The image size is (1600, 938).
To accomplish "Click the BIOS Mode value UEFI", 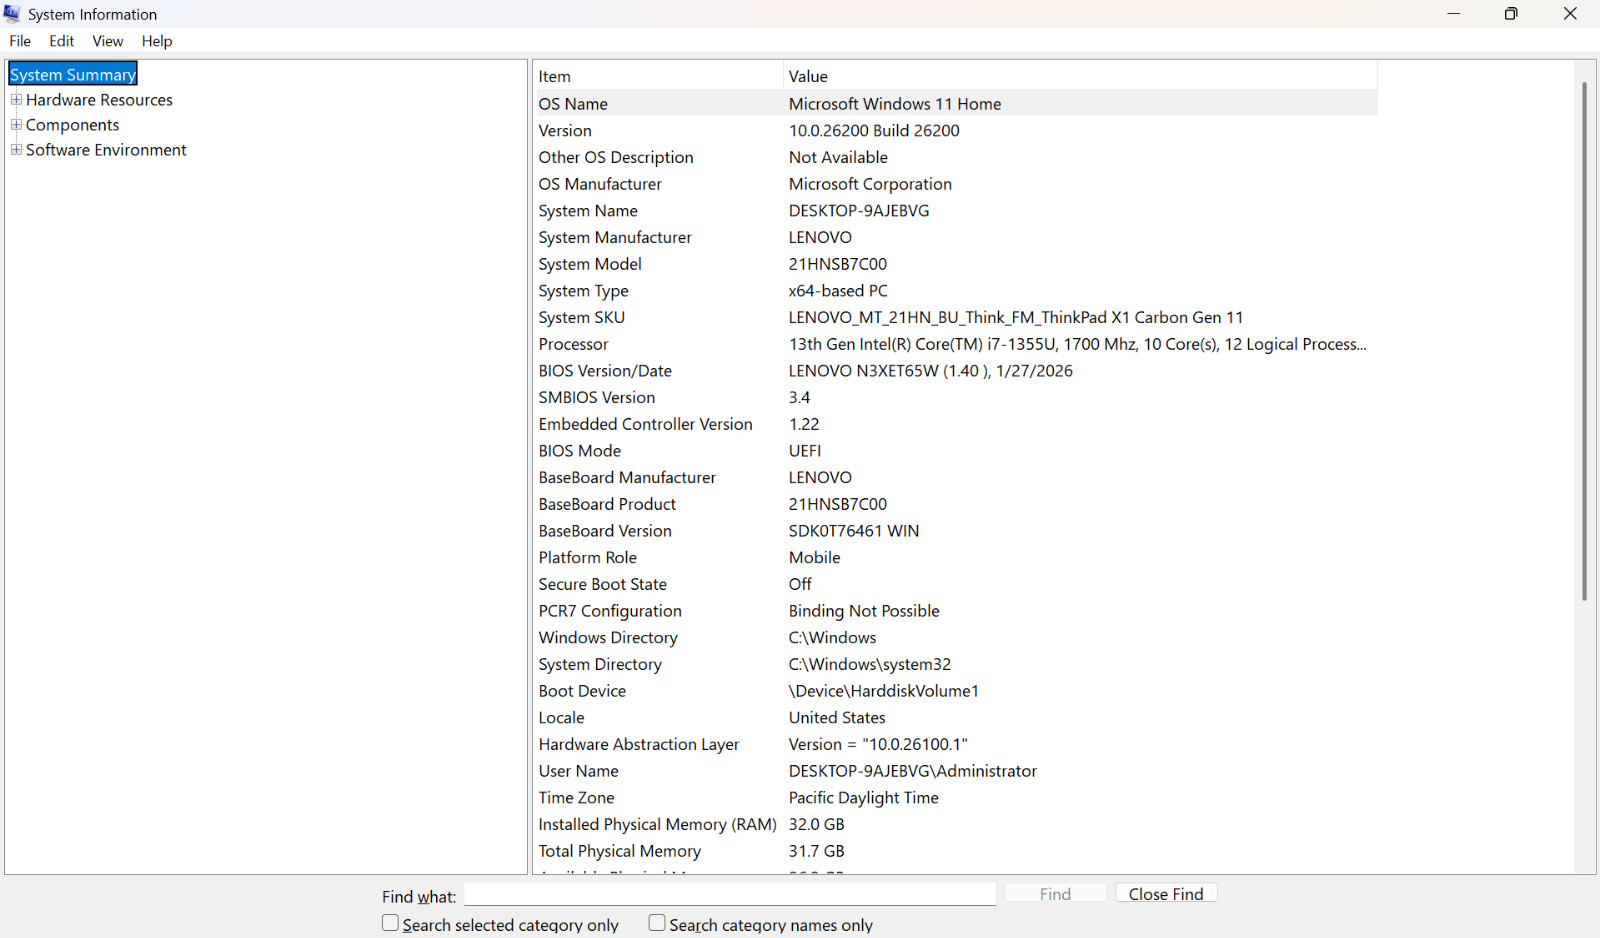I will coord(805,451).
